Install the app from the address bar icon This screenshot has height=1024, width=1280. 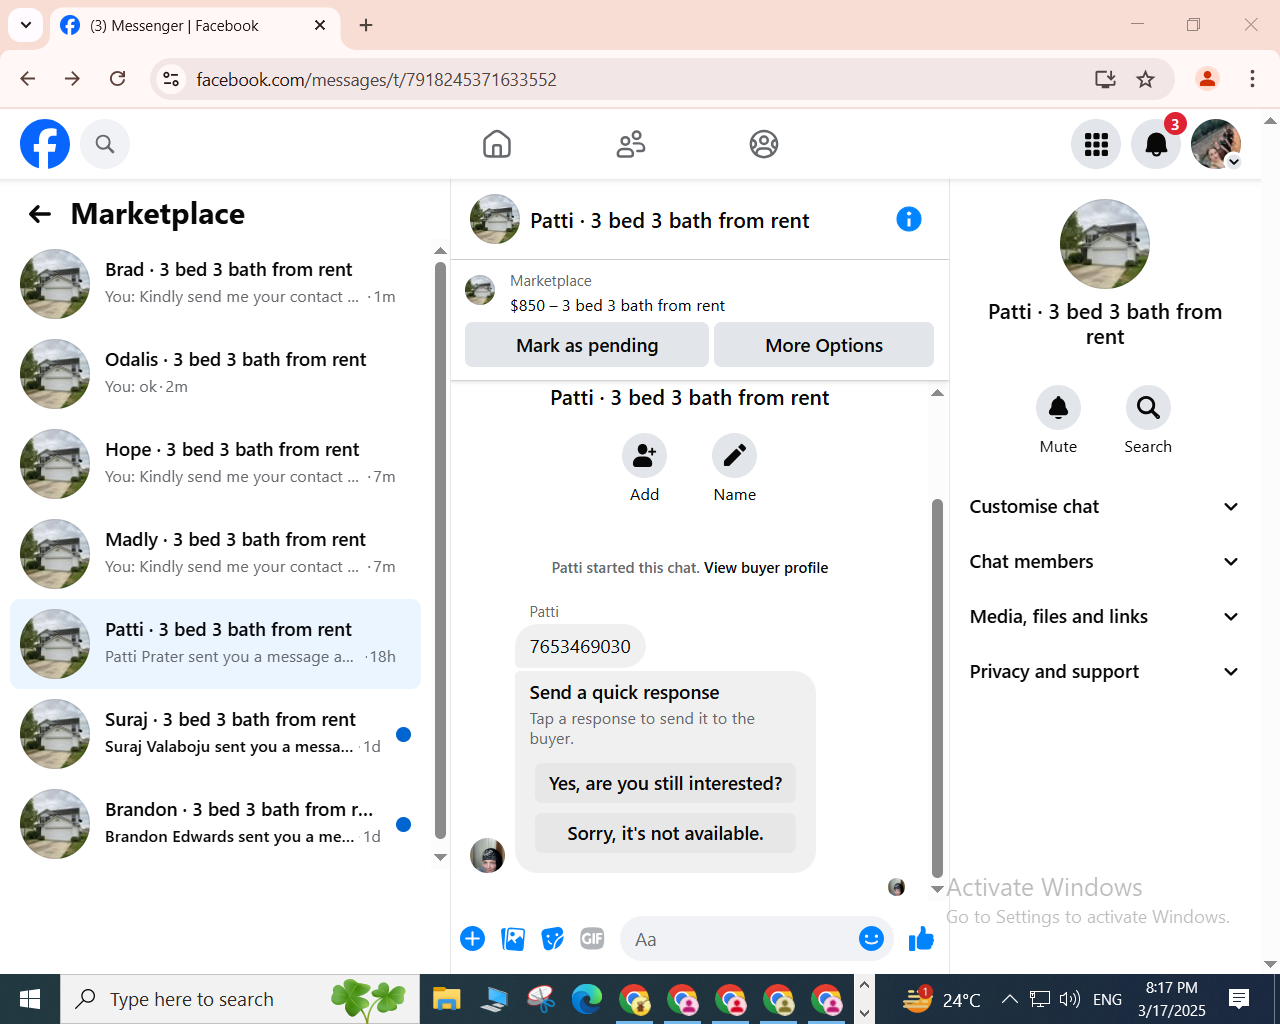coord(1105,79)
